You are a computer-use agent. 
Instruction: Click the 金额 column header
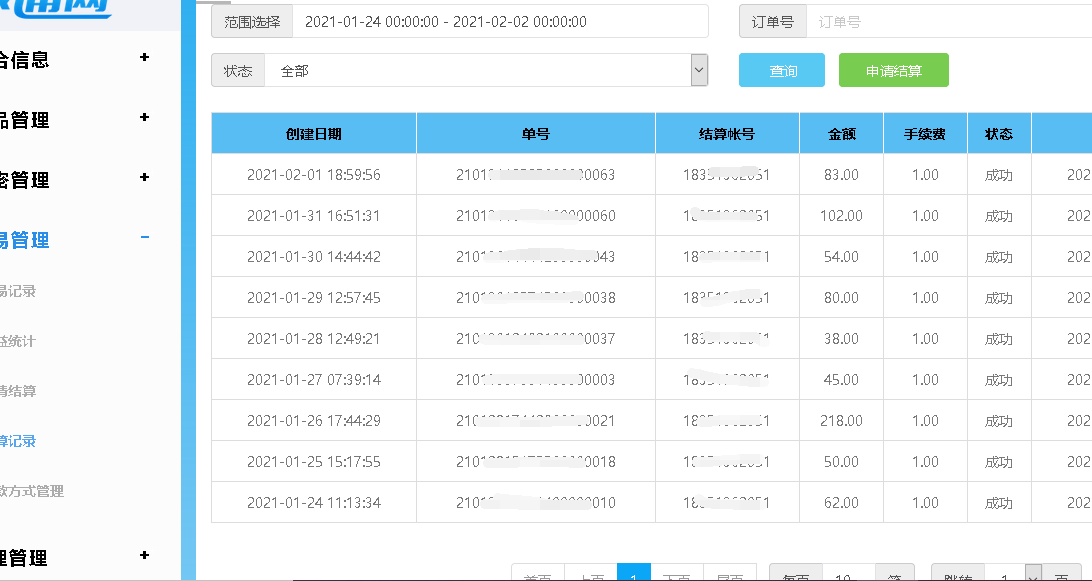pyautogui.click(x=841, y=134)
